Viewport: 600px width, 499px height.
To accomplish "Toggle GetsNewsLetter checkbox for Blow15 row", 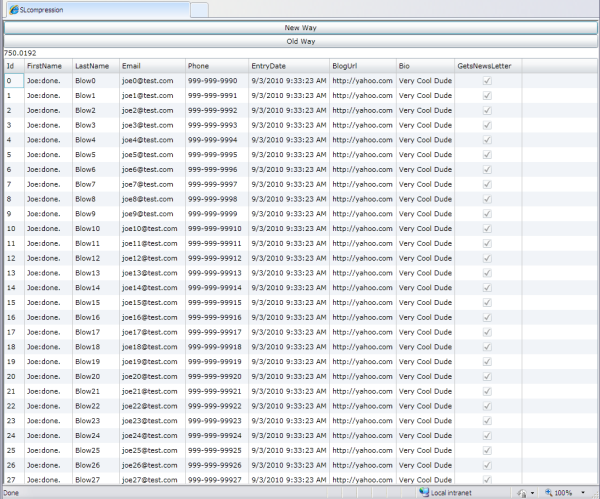I will pos(487,303).
